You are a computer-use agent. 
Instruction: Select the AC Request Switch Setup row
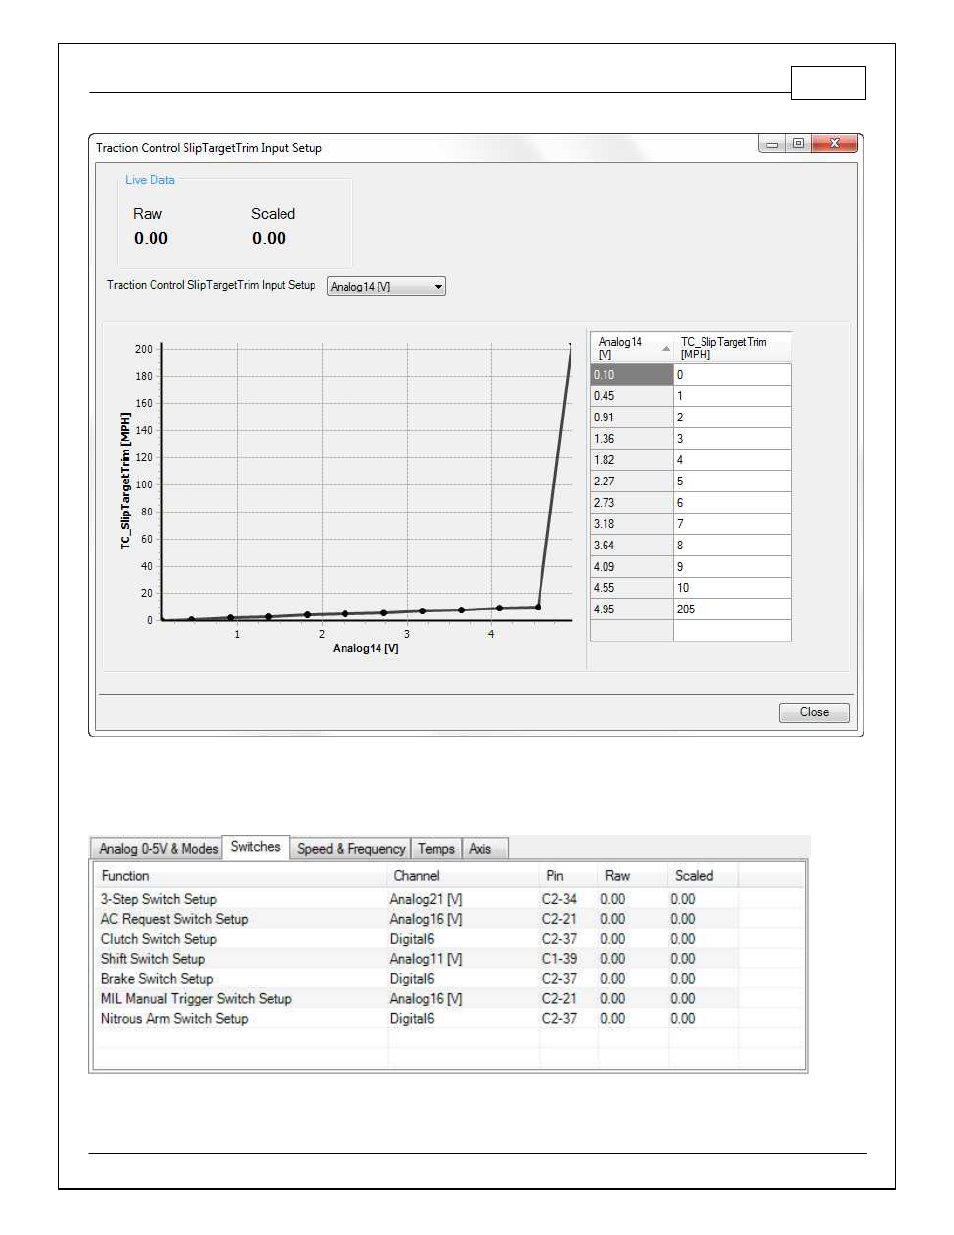[448, 919]
